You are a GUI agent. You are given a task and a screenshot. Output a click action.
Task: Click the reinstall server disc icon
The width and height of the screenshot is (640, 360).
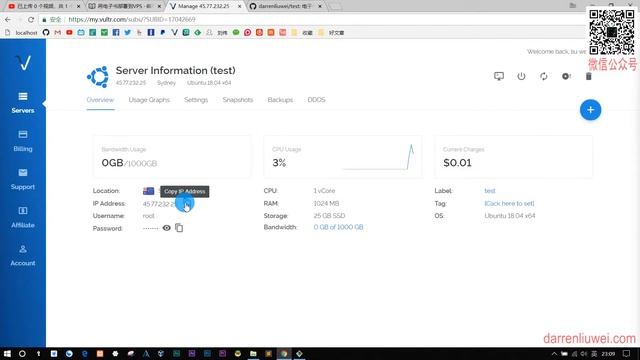[566, 76]
